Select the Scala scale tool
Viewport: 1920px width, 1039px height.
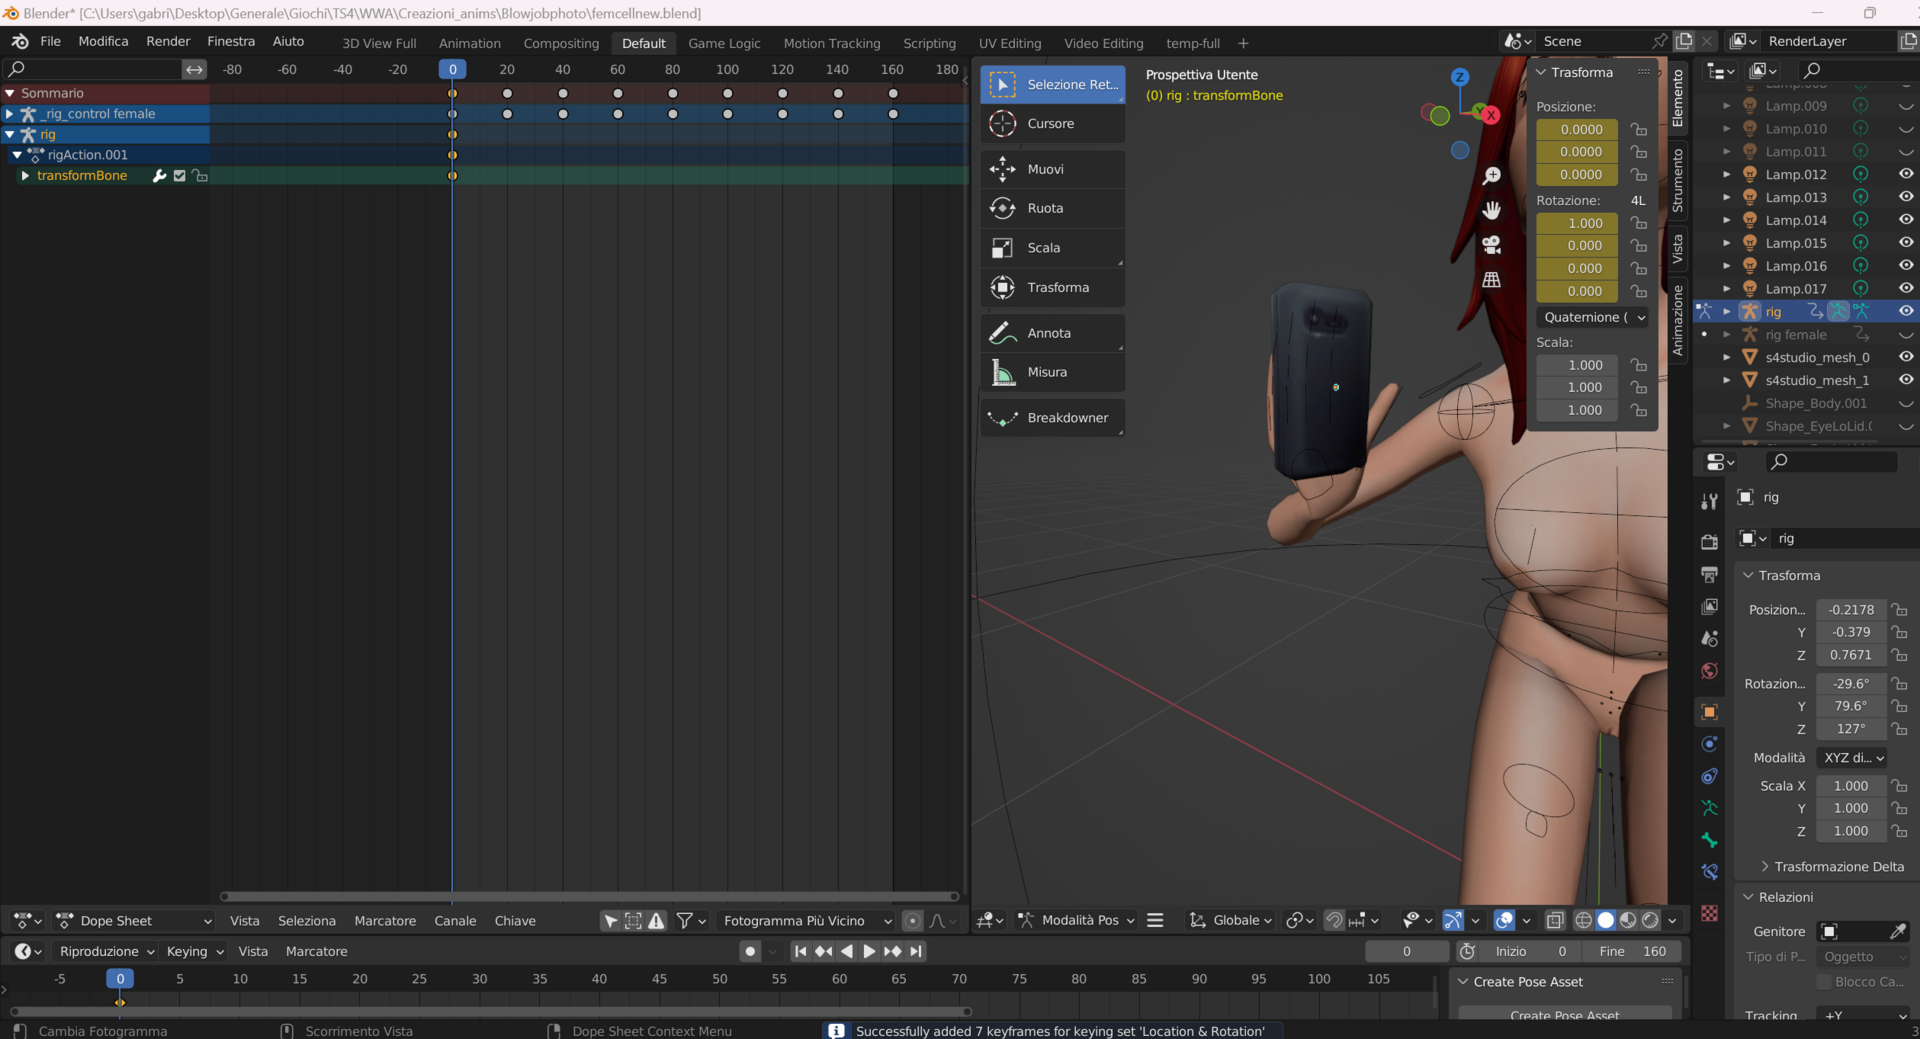[x=1052, y=248]
